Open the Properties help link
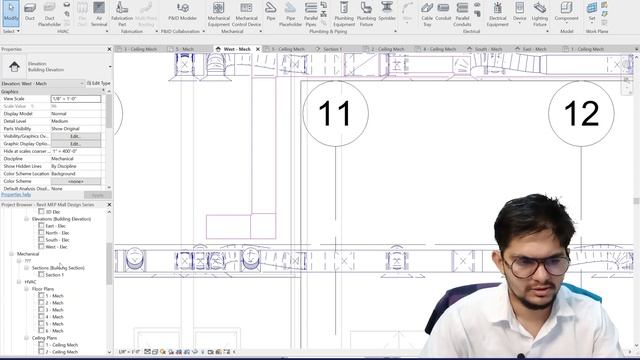The width and height of the screenshot is (640, 360). [16, 195]
